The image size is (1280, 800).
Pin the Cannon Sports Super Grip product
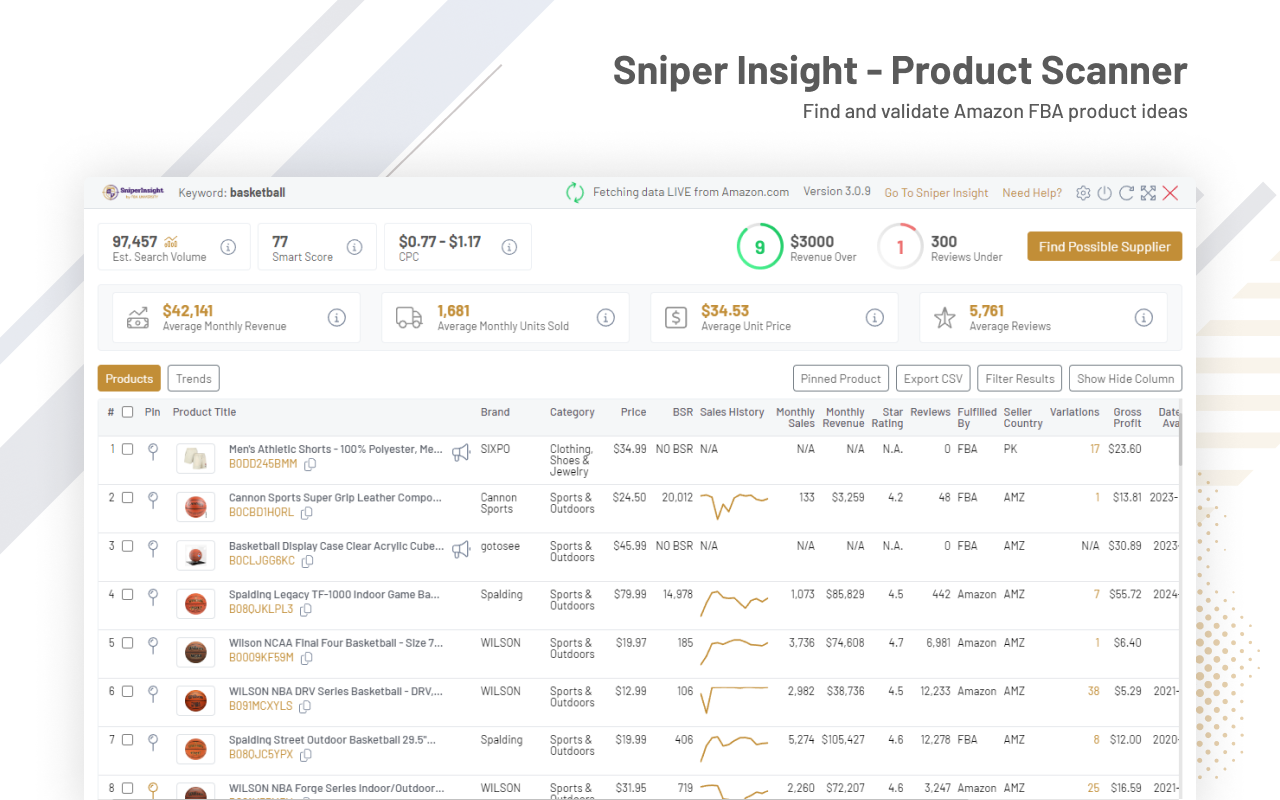point(153,499)
